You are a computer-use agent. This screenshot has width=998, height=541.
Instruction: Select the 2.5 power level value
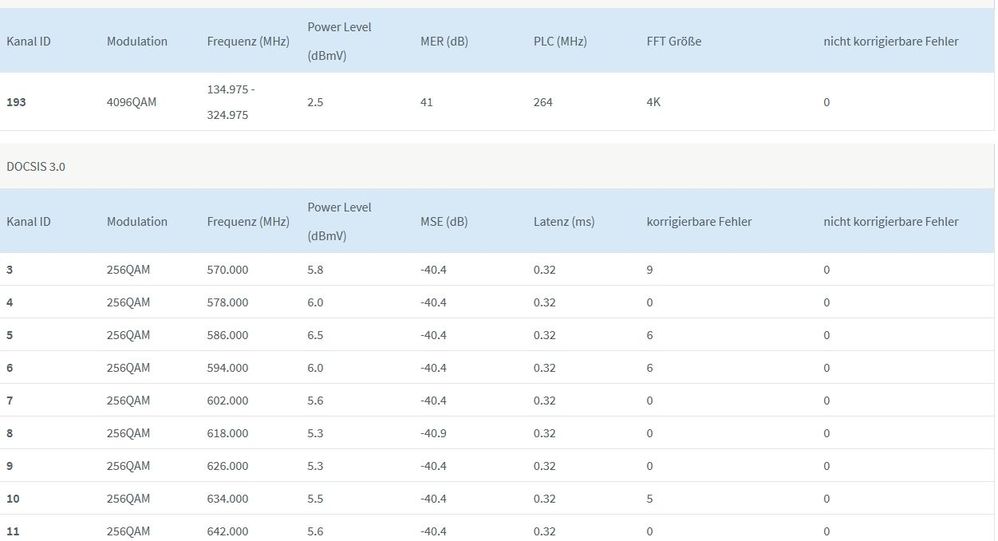316,102
